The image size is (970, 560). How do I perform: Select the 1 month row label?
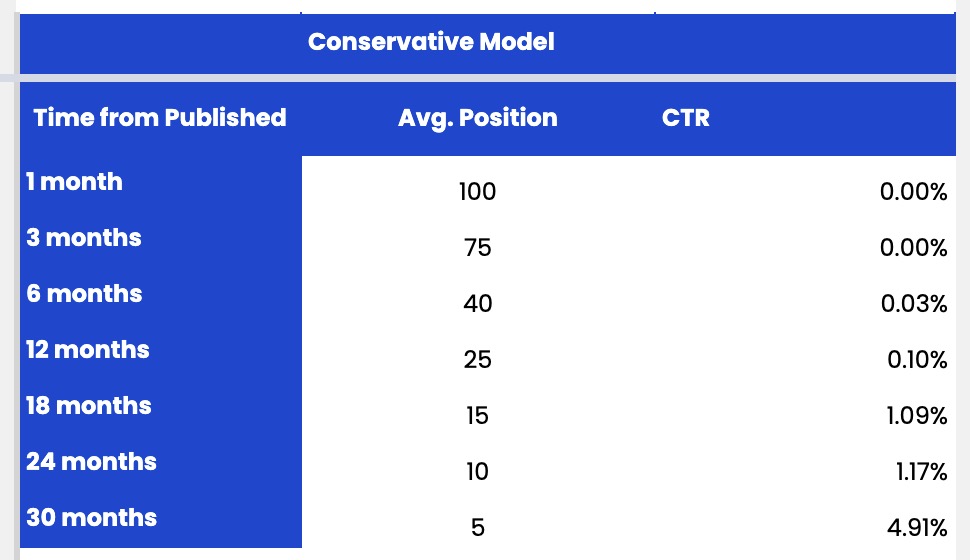(x=75, y=182)
